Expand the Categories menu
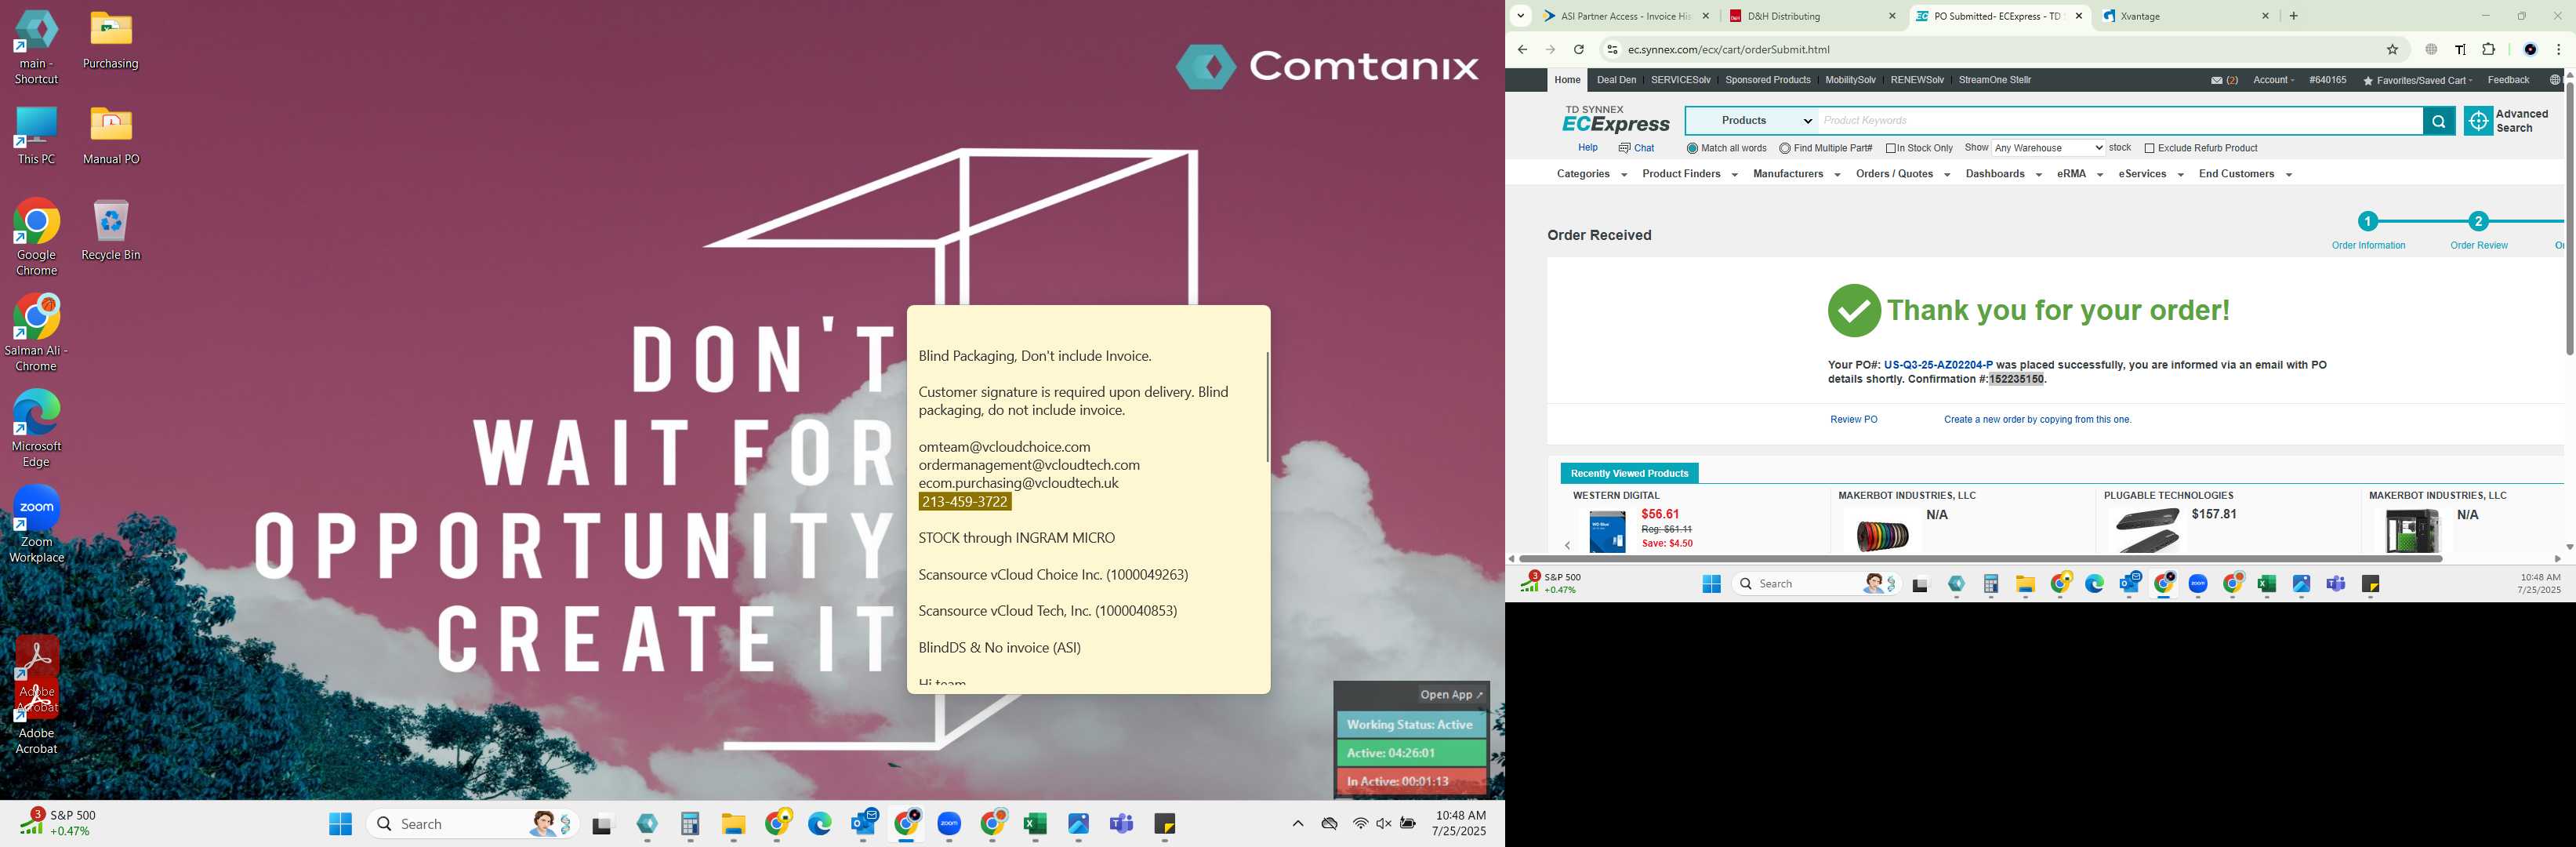The height and width of the screenshot is (847, 2576). (1592, 174)
